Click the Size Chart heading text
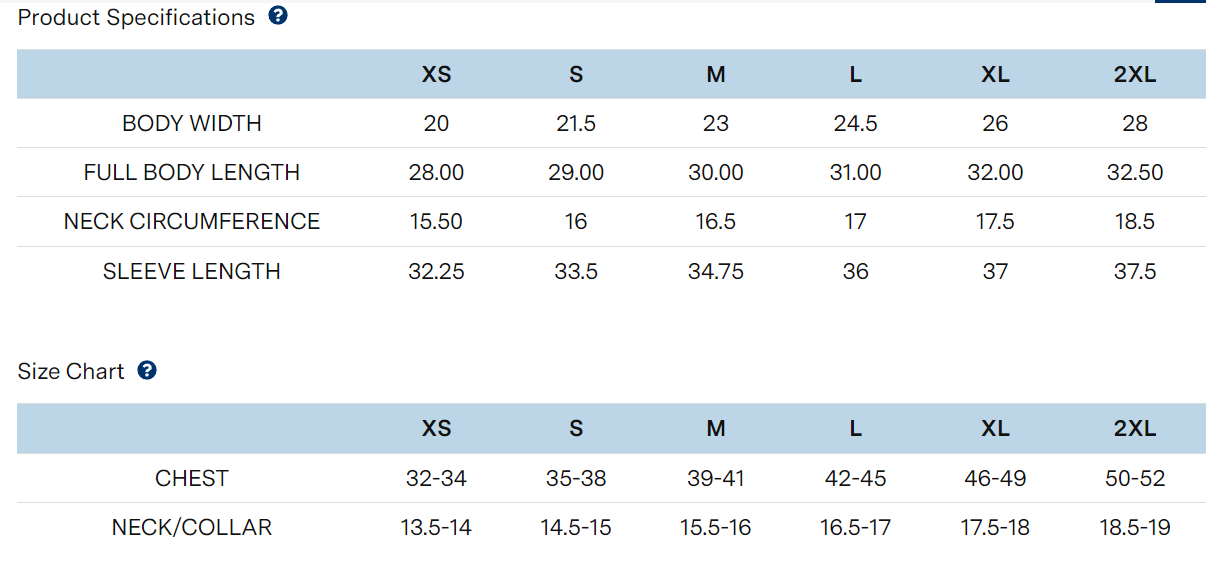The width and height of the screenshot is (1206, 570). click(x=71, y=372)
